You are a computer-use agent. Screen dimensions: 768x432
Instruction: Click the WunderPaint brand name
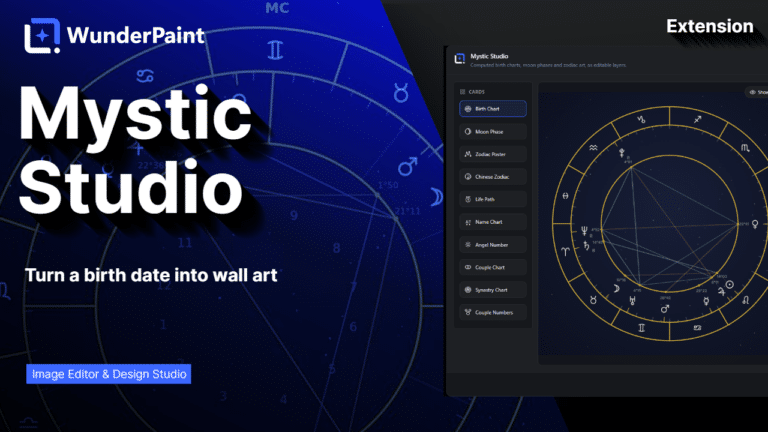click(x=136, y=36)
